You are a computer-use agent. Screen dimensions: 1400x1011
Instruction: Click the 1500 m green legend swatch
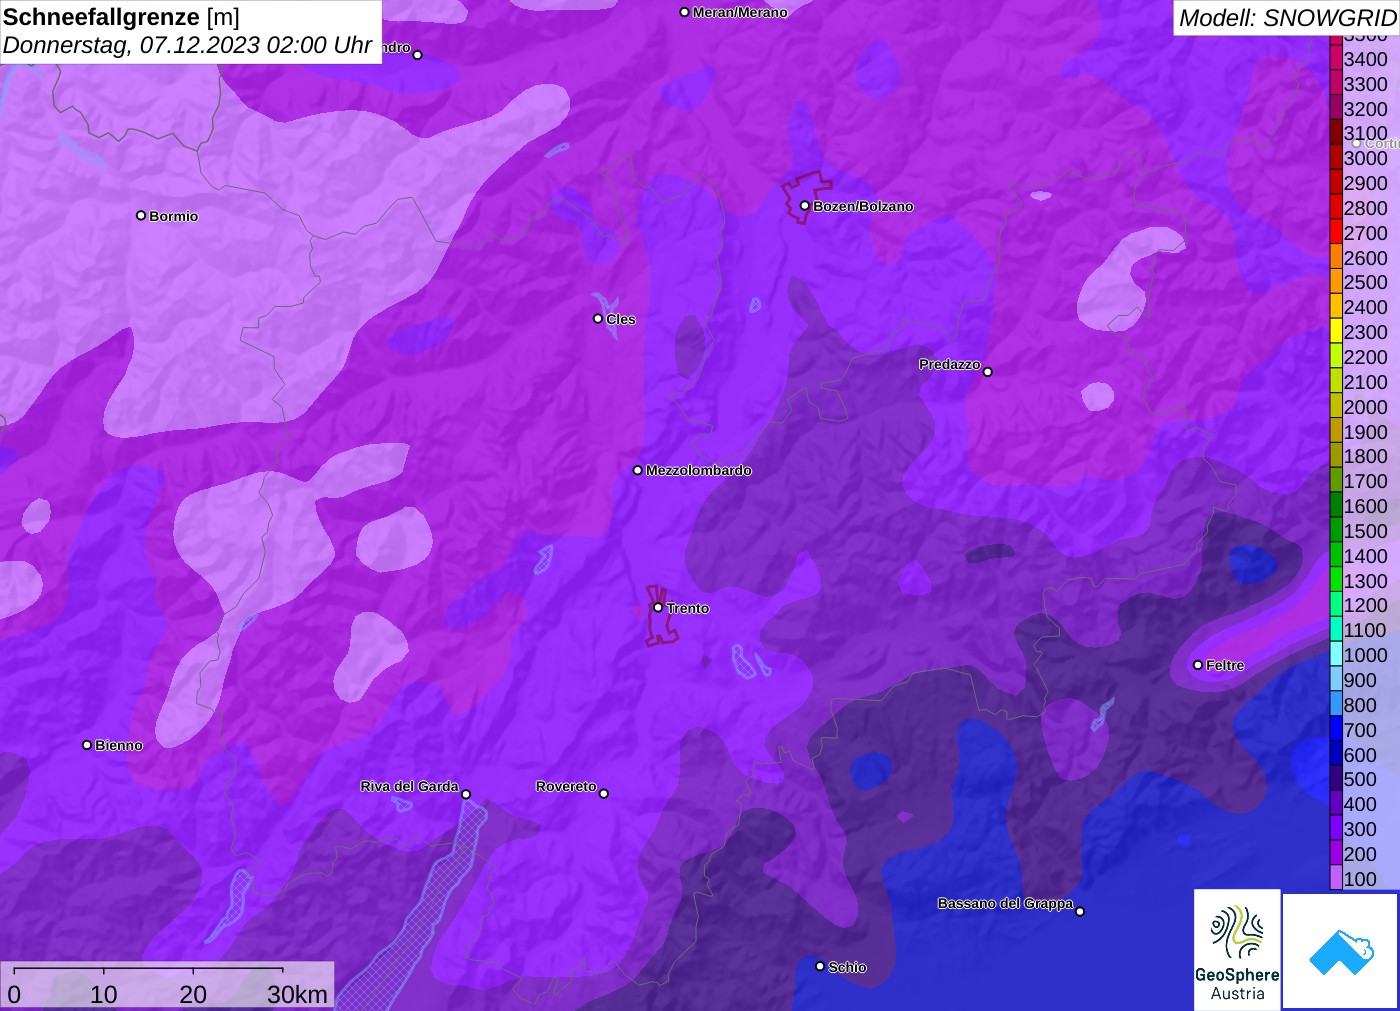coord(1336,530)
